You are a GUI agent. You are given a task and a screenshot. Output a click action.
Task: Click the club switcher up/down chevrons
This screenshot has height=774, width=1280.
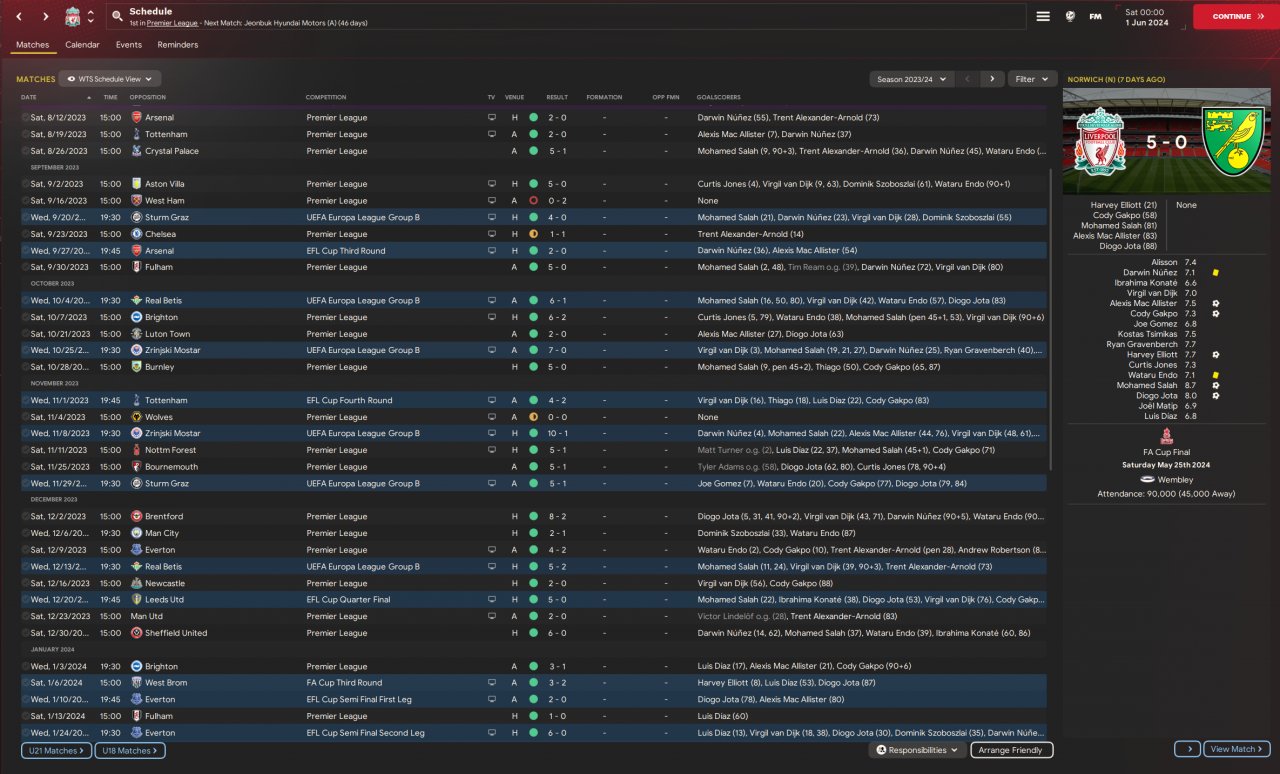91,17
